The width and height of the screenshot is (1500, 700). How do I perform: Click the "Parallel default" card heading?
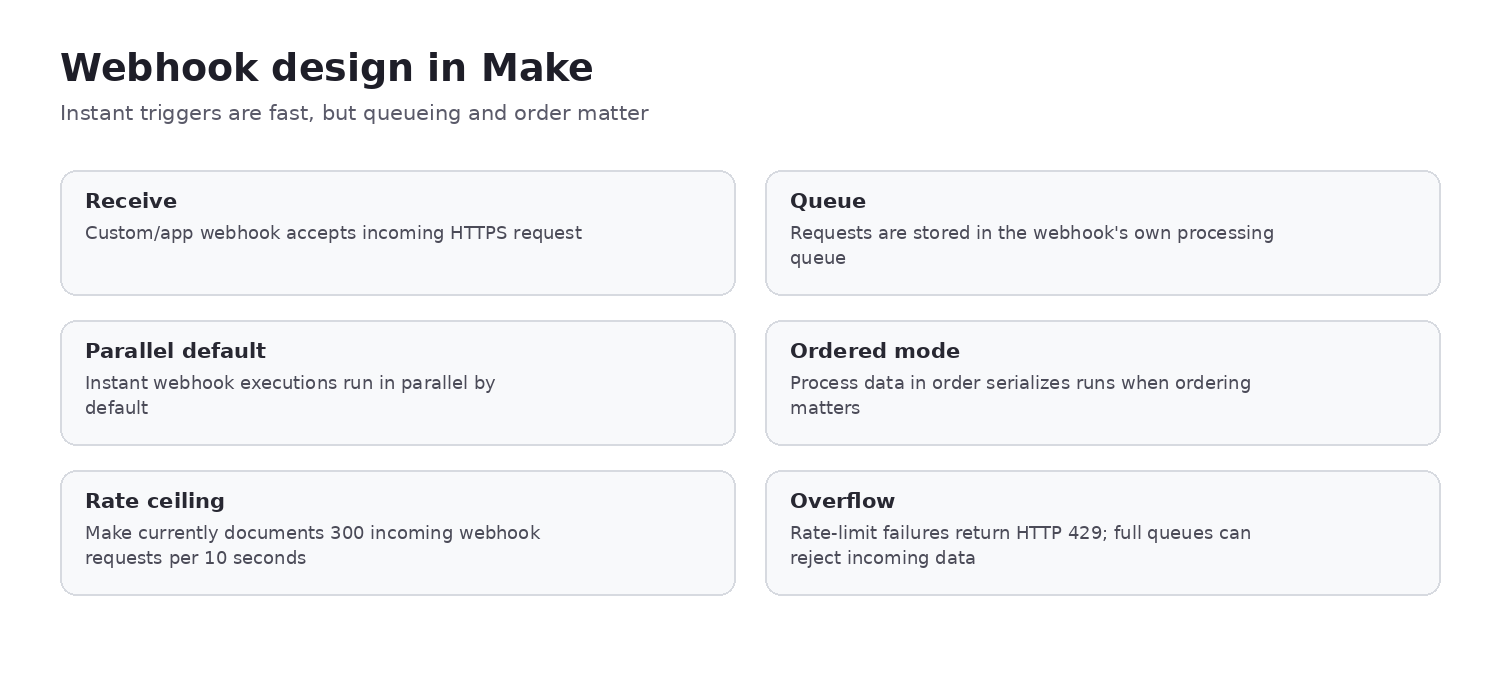175,351
